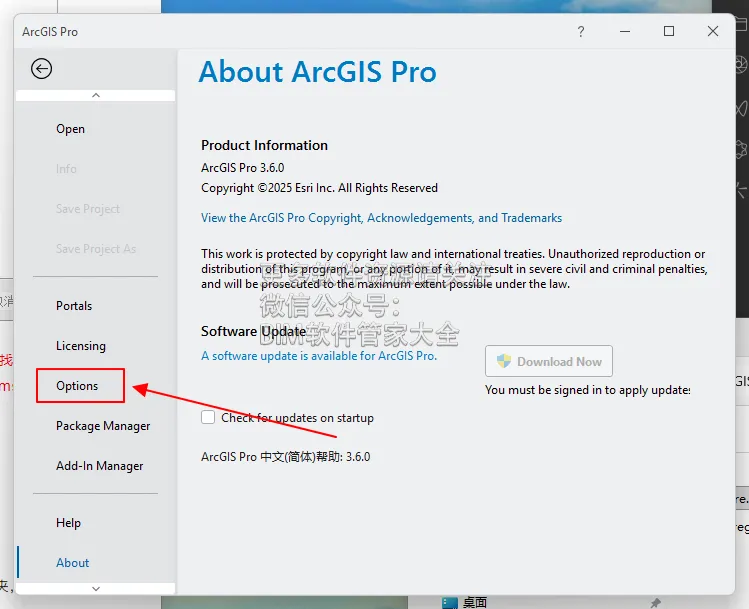Open the Open page in the sidebar
749x609 pixels.
click(x=70, y=129)
